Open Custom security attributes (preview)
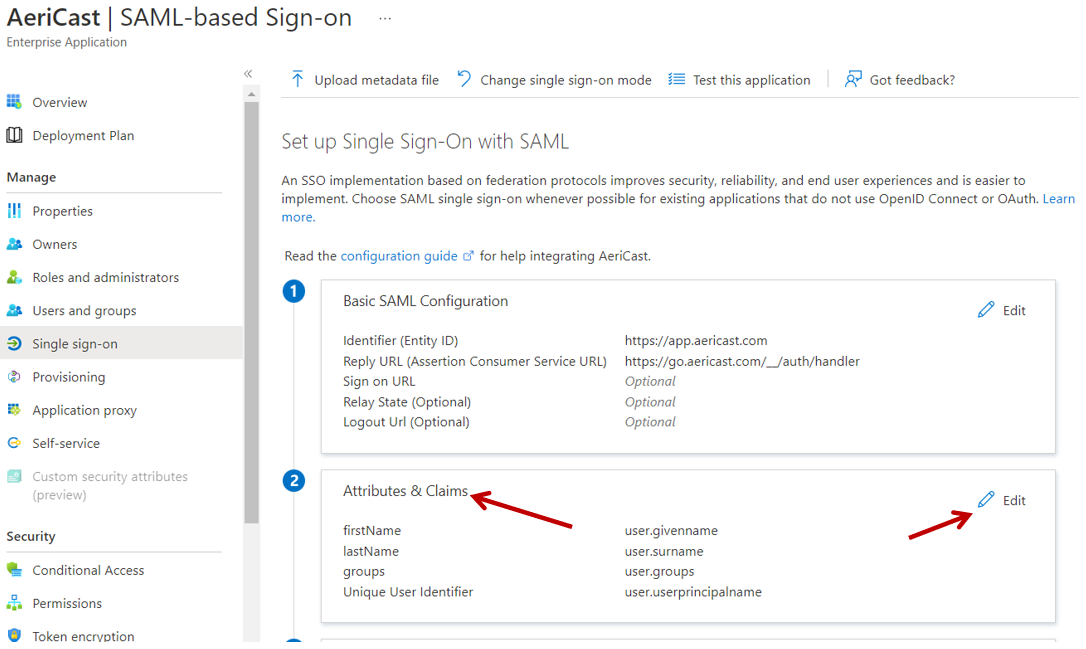 (110, 486)
